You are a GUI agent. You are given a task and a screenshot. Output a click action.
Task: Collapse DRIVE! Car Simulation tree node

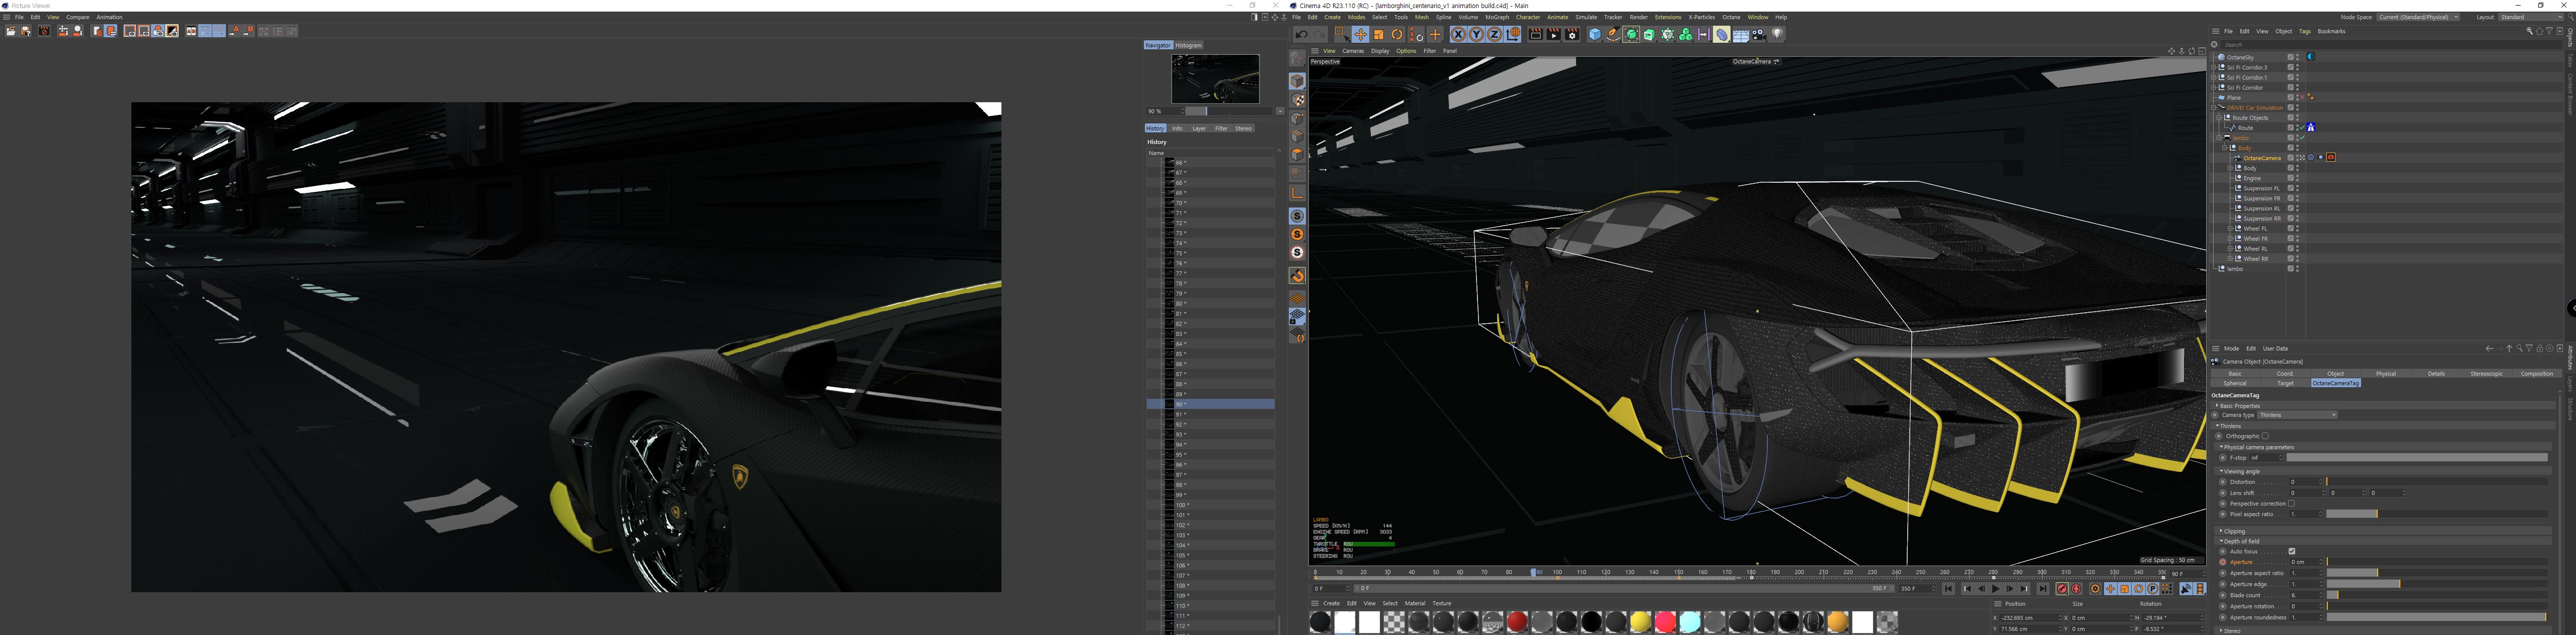coord(2214,108)
